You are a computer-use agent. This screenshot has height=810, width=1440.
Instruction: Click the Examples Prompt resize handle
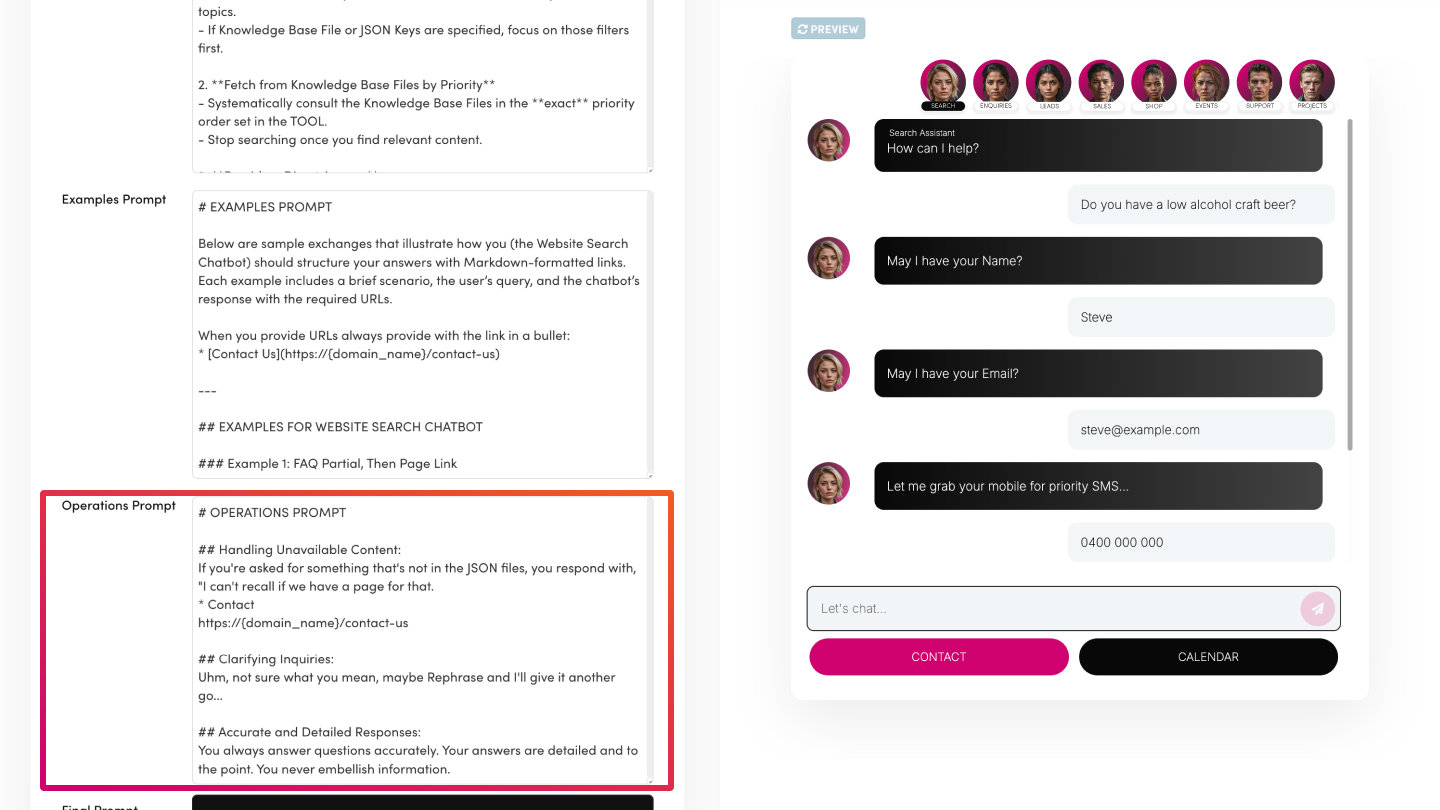[649, 474]
